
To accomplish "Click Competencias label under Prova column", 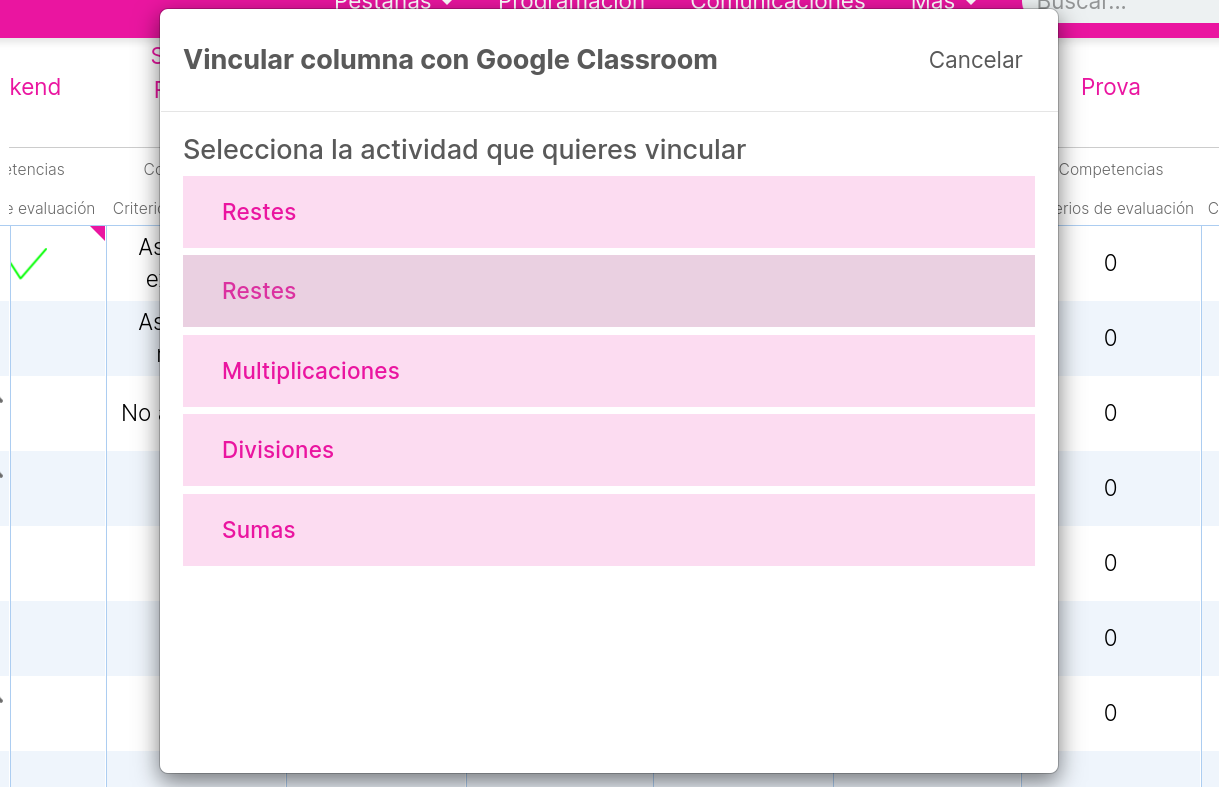I will point(1111,170).
